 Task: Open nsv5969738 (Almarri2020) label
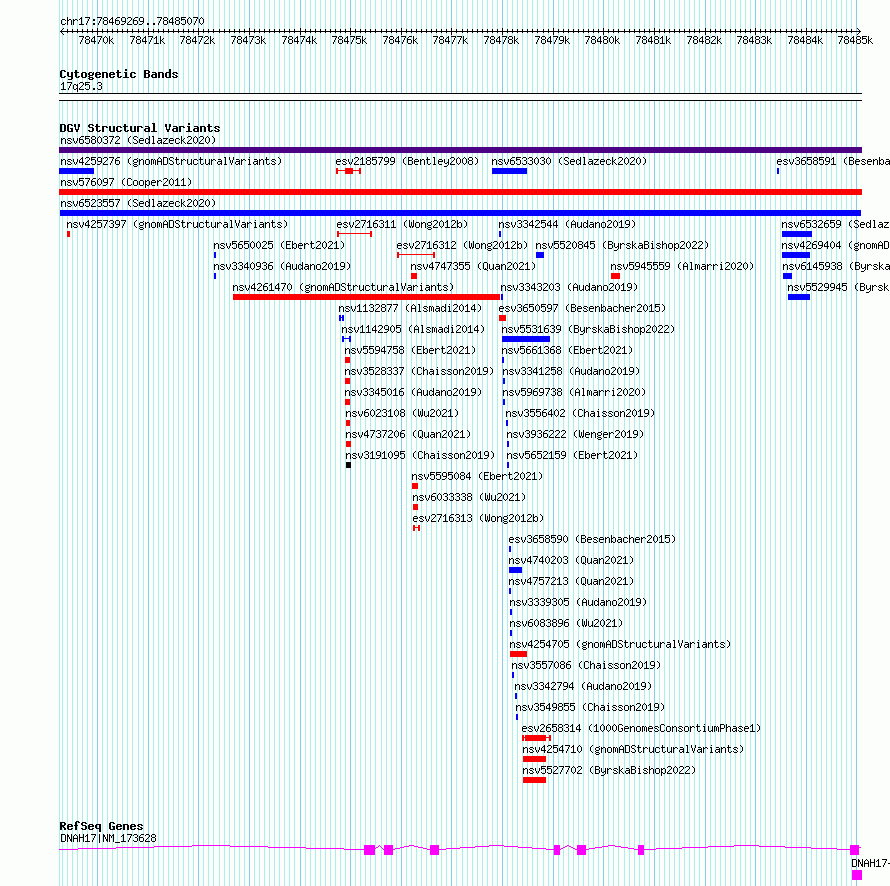pyautogui.click(x=574, y=392)
